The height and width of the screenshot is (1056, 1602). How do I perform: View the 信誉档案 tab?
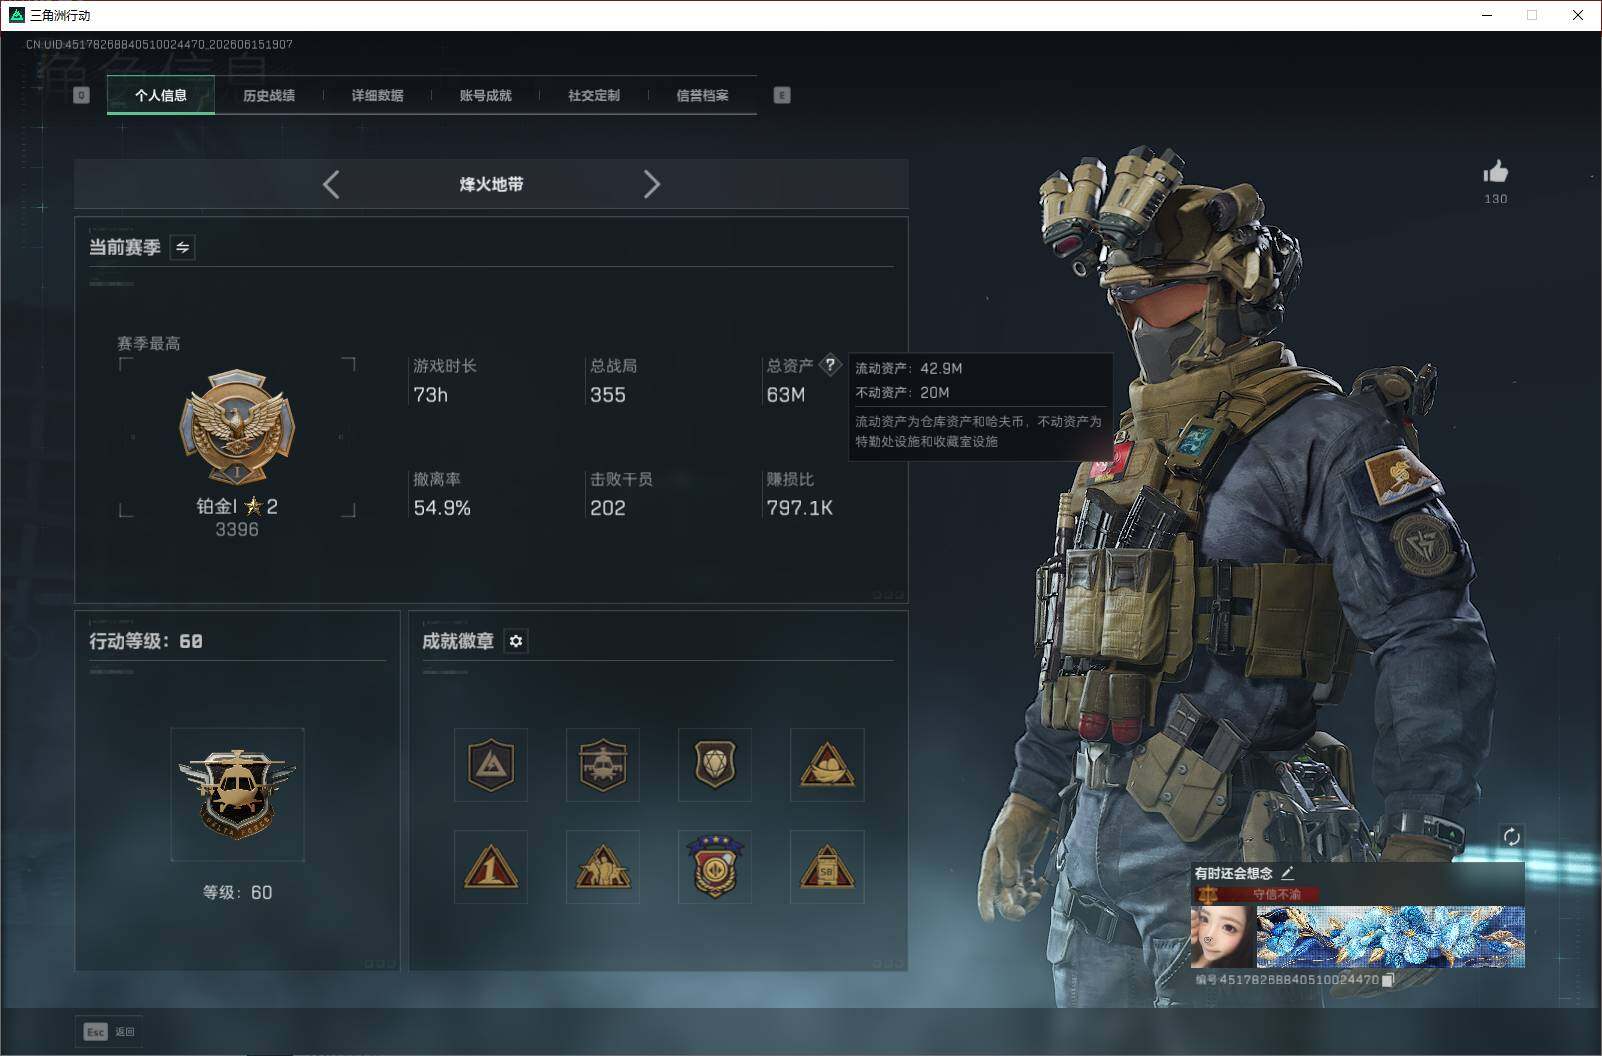click(x=702, y=96)
